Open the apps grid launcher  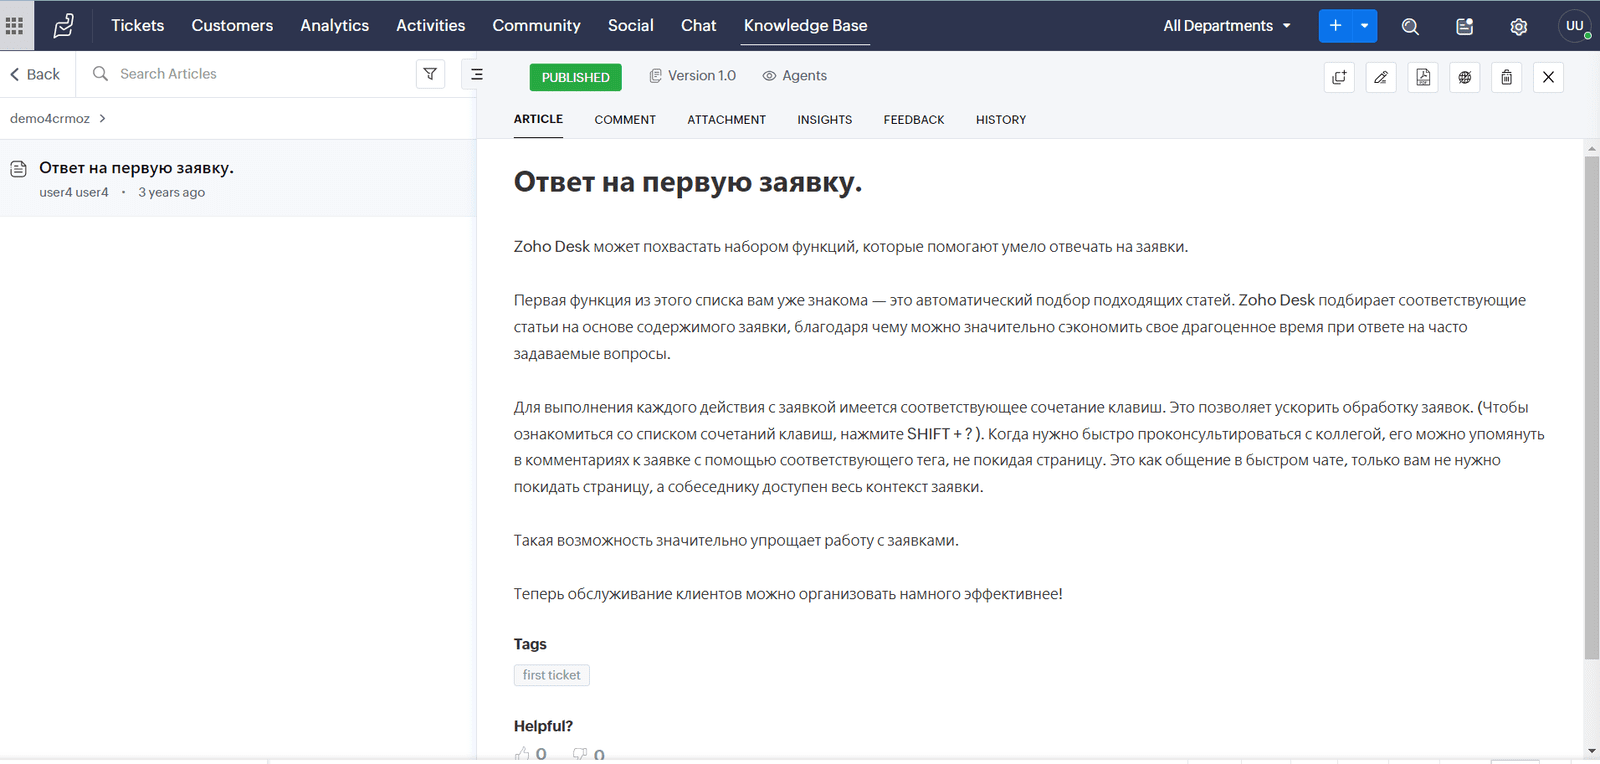[x=15, y=25]
